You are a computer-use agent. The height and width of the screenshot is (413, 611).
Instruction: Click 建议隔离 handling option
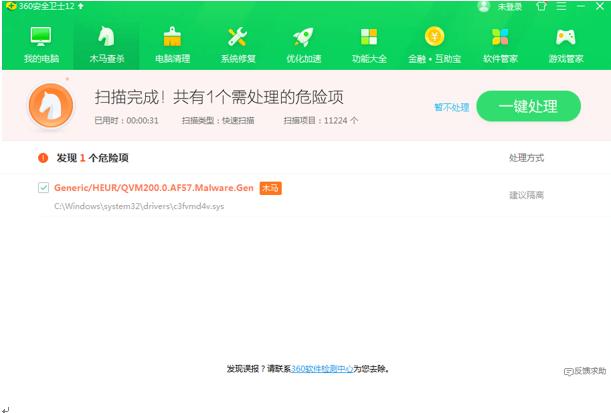click(526, 195)
